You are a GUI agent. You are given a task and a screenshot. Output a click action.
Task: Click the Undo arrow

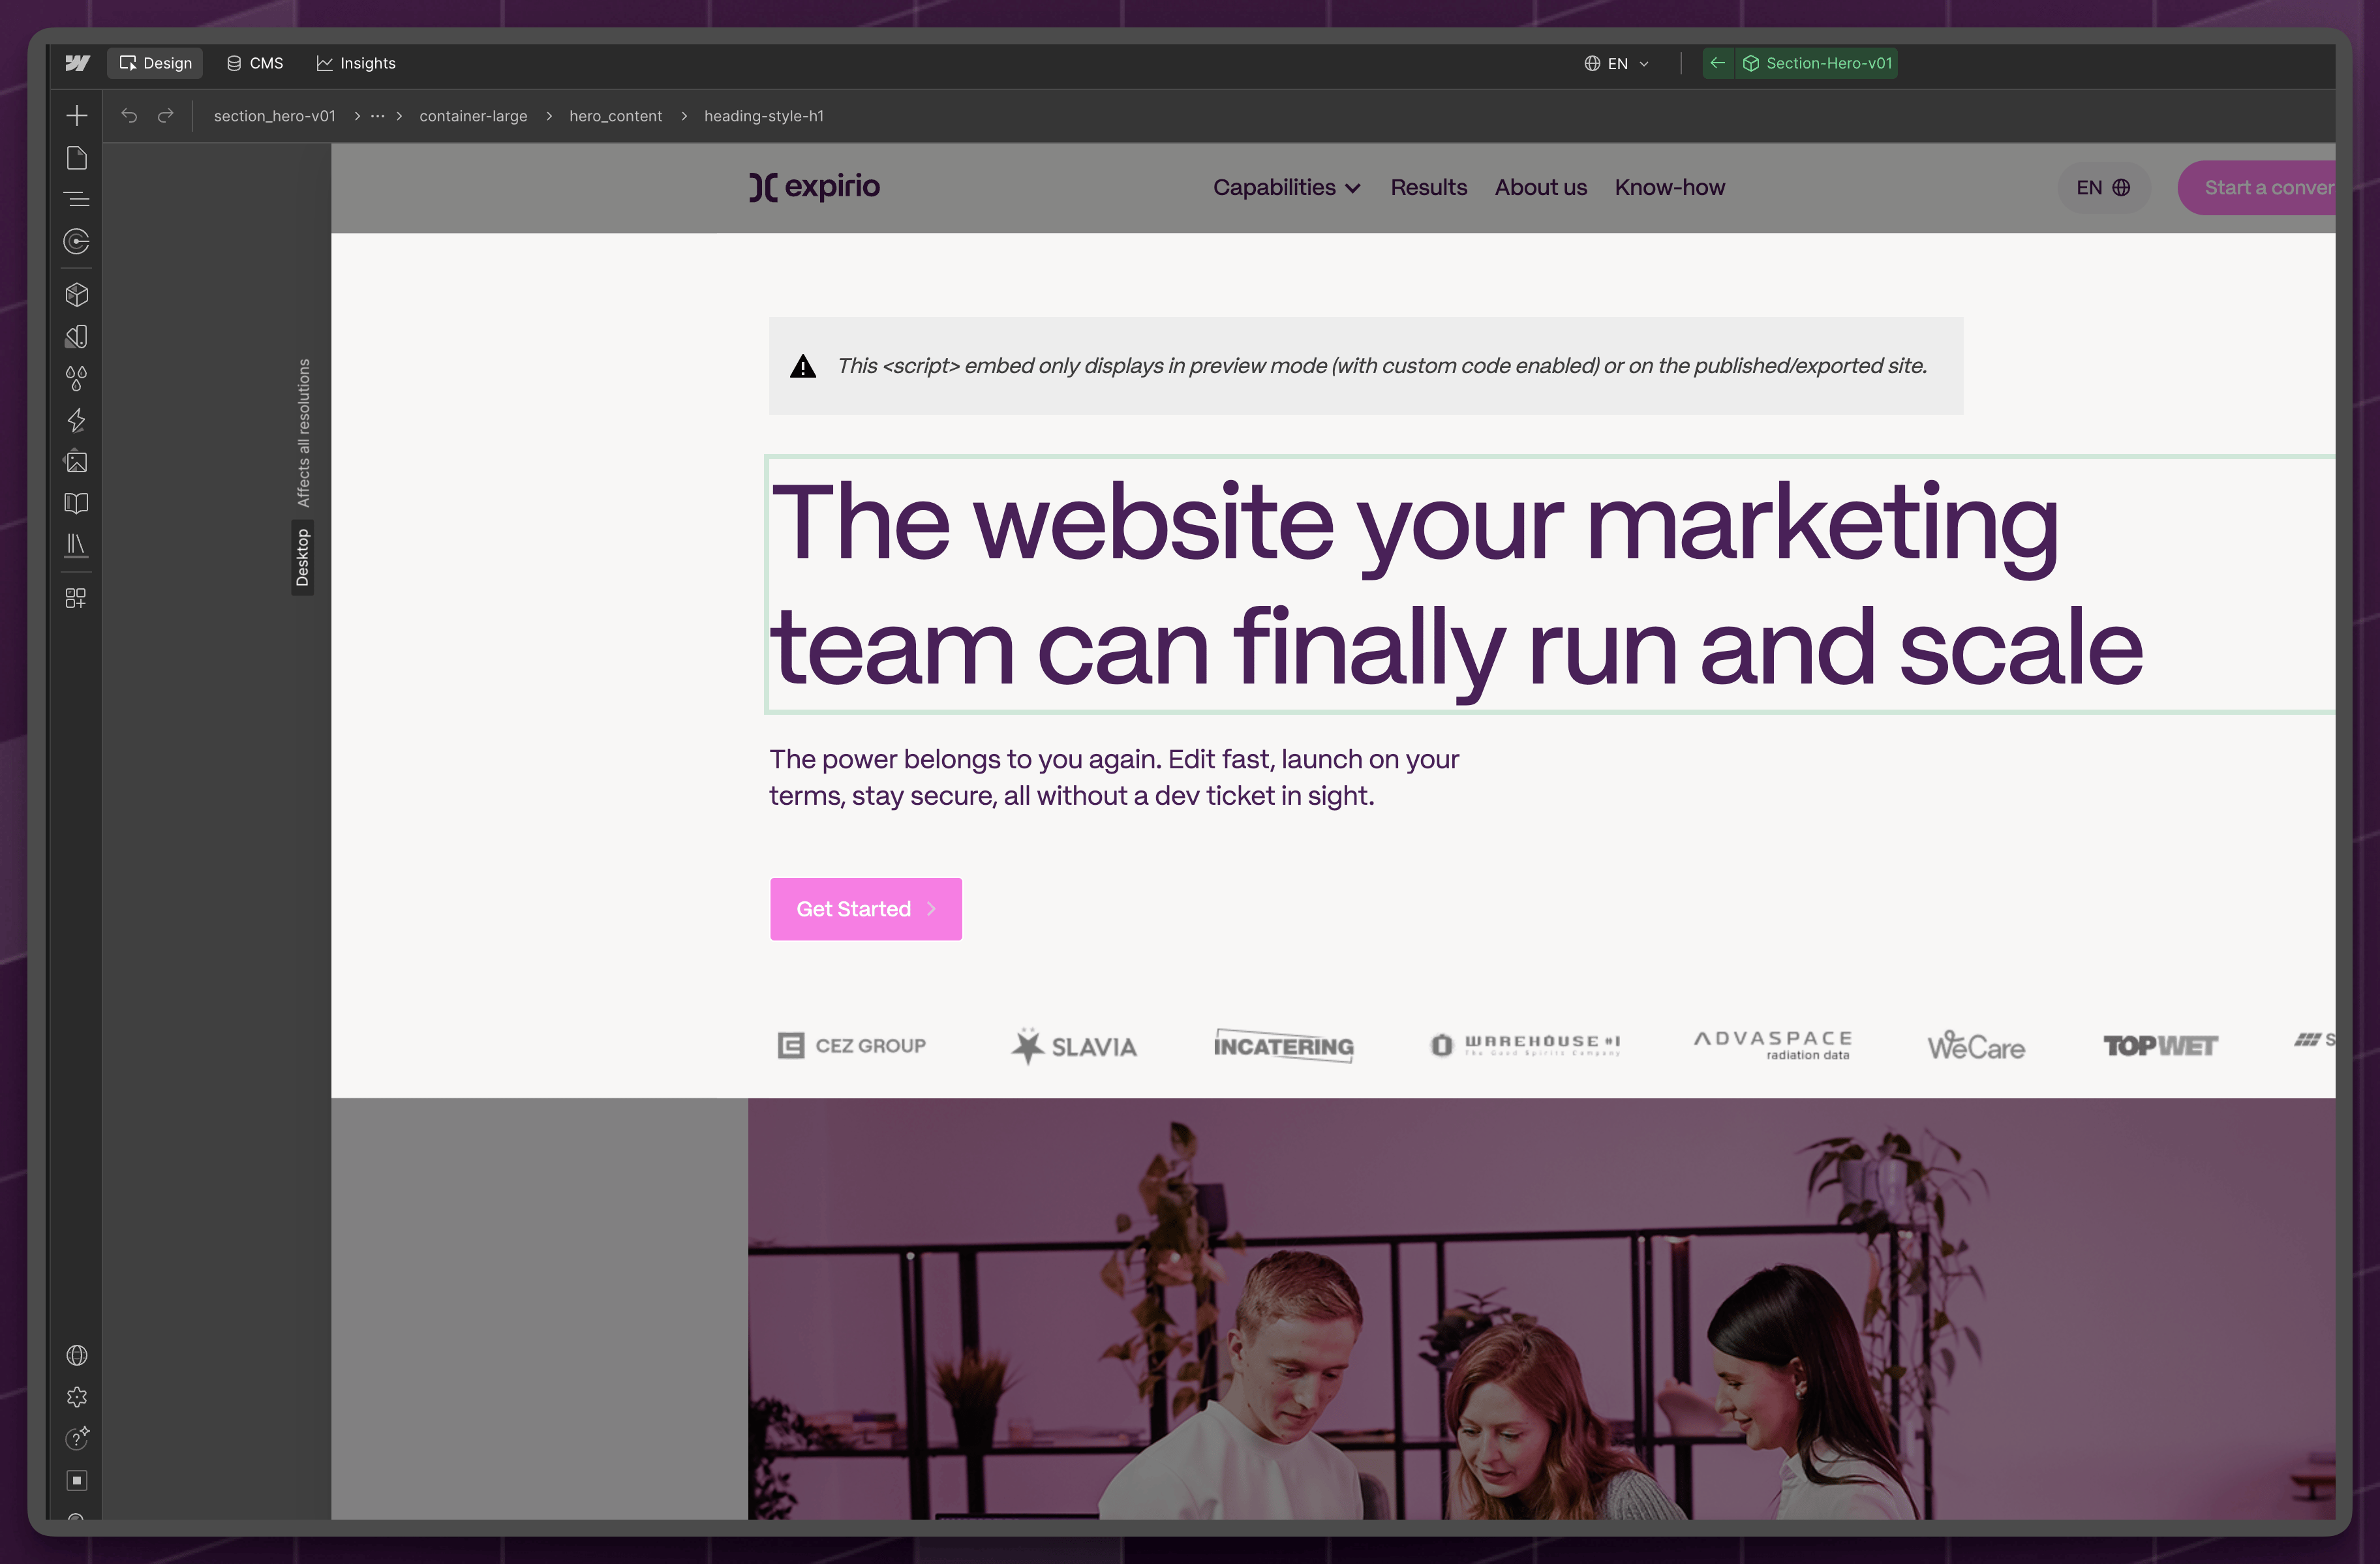point(129,116)
